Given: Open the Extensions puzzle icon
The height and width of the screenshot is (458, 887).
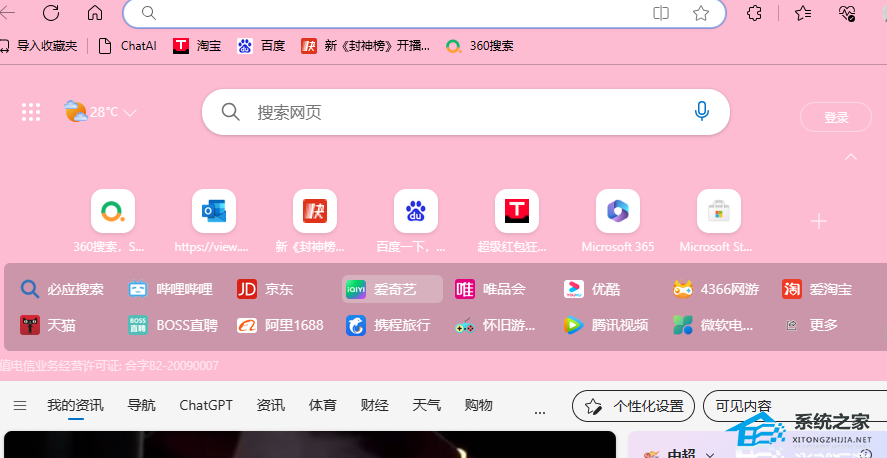Looking at the screenshot, I should click(x=755, y=13).
